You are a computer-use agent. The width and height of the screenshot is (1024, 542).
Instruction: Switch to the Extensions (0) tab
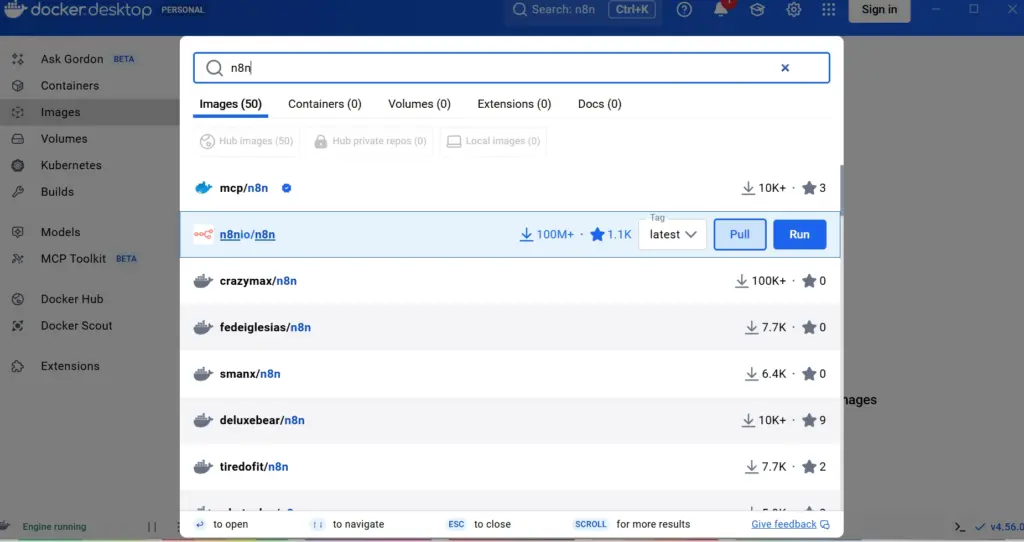click(514, 104)
